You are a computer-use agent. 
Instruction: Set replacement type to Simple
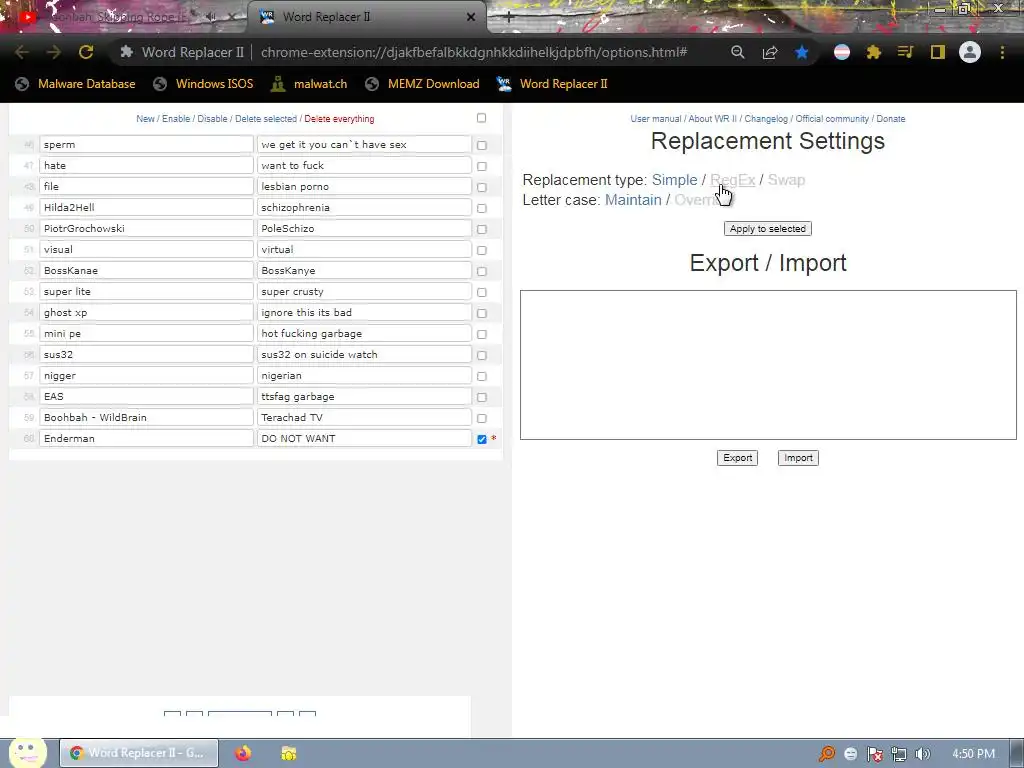[x=675, y=180]
